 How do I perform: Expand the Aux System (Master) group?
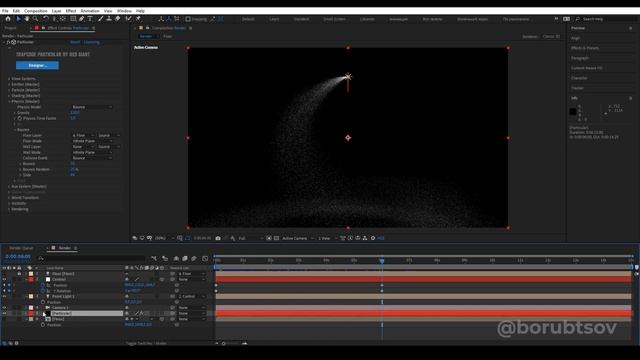pos(9,187)
